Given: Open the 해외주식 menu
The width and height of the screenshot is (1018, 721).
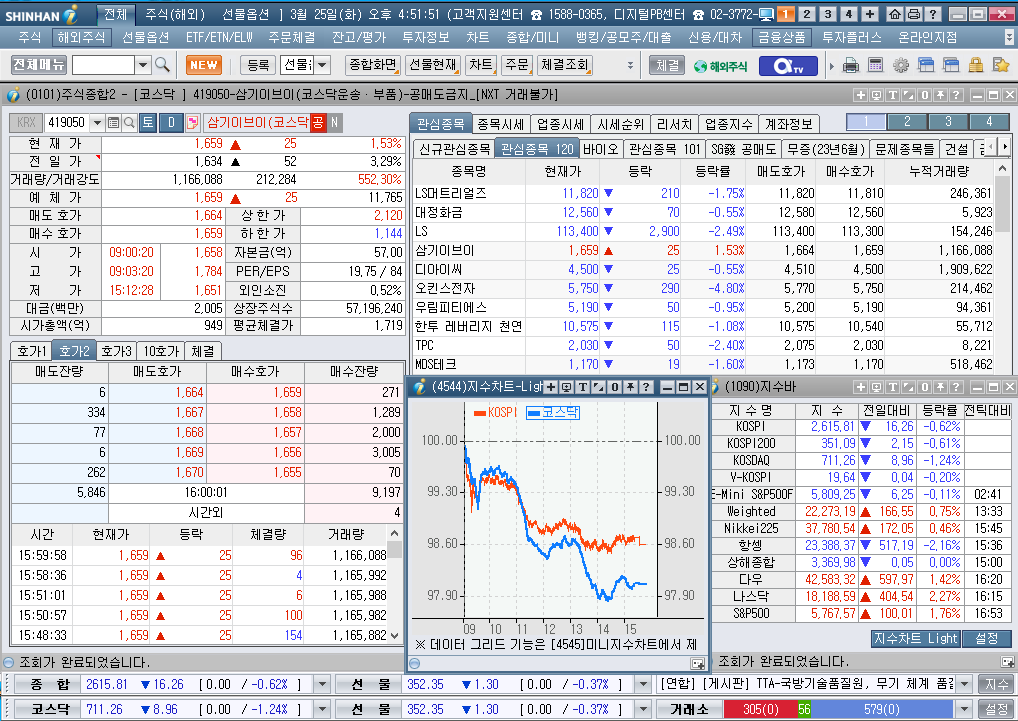Looking at the screenshot, I should pyautogui.click(x=81, y=38).
